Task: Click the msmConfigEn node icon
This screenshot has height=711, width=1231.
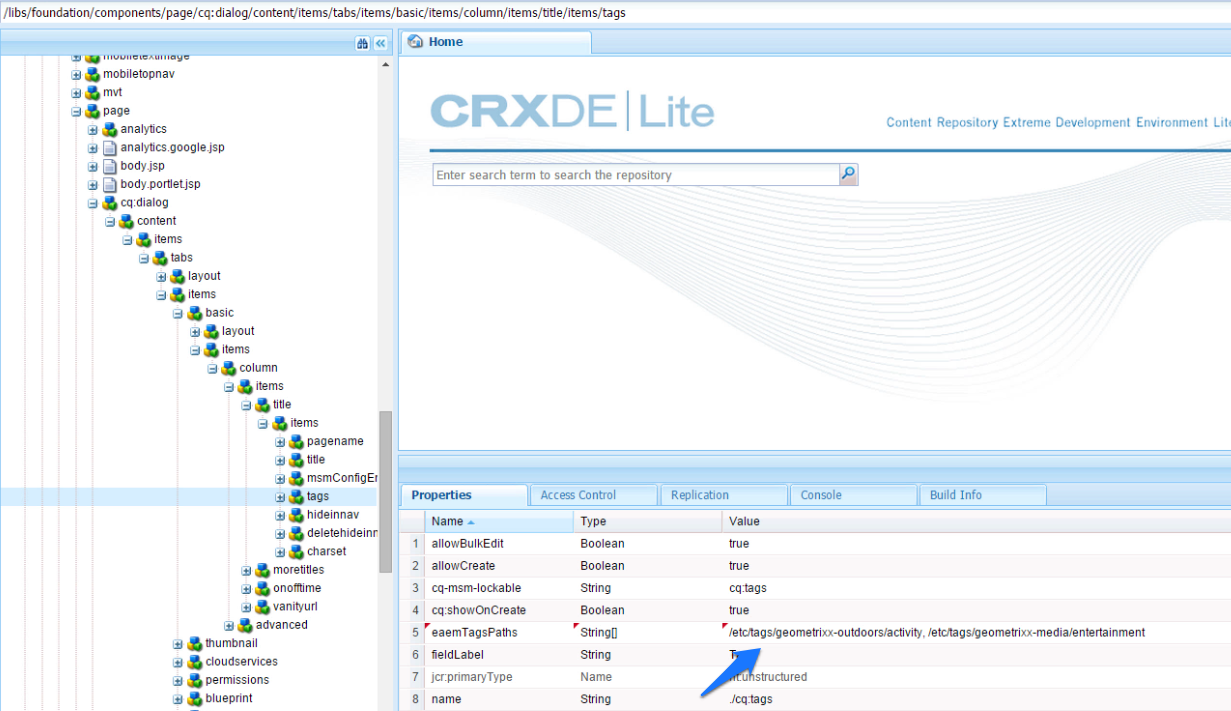Action: pos(296,478)
